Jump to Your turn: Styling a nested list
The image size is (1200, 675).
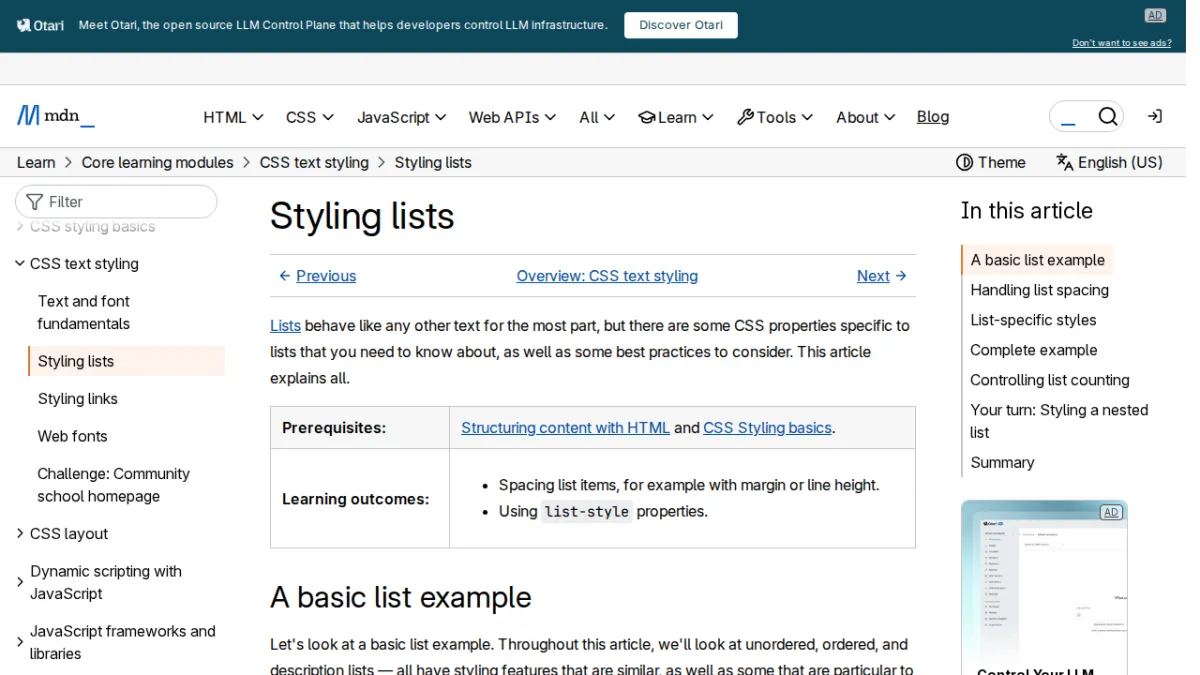[x=1059, y=421]
